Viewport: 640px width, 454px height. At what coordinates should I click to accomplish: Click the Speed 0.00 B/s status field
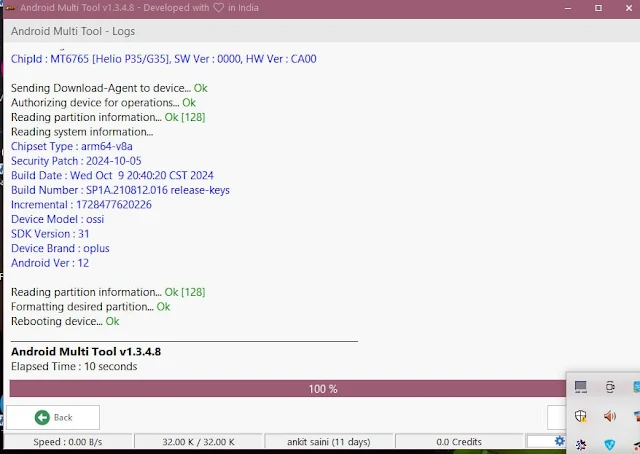(x=66, y=441)
